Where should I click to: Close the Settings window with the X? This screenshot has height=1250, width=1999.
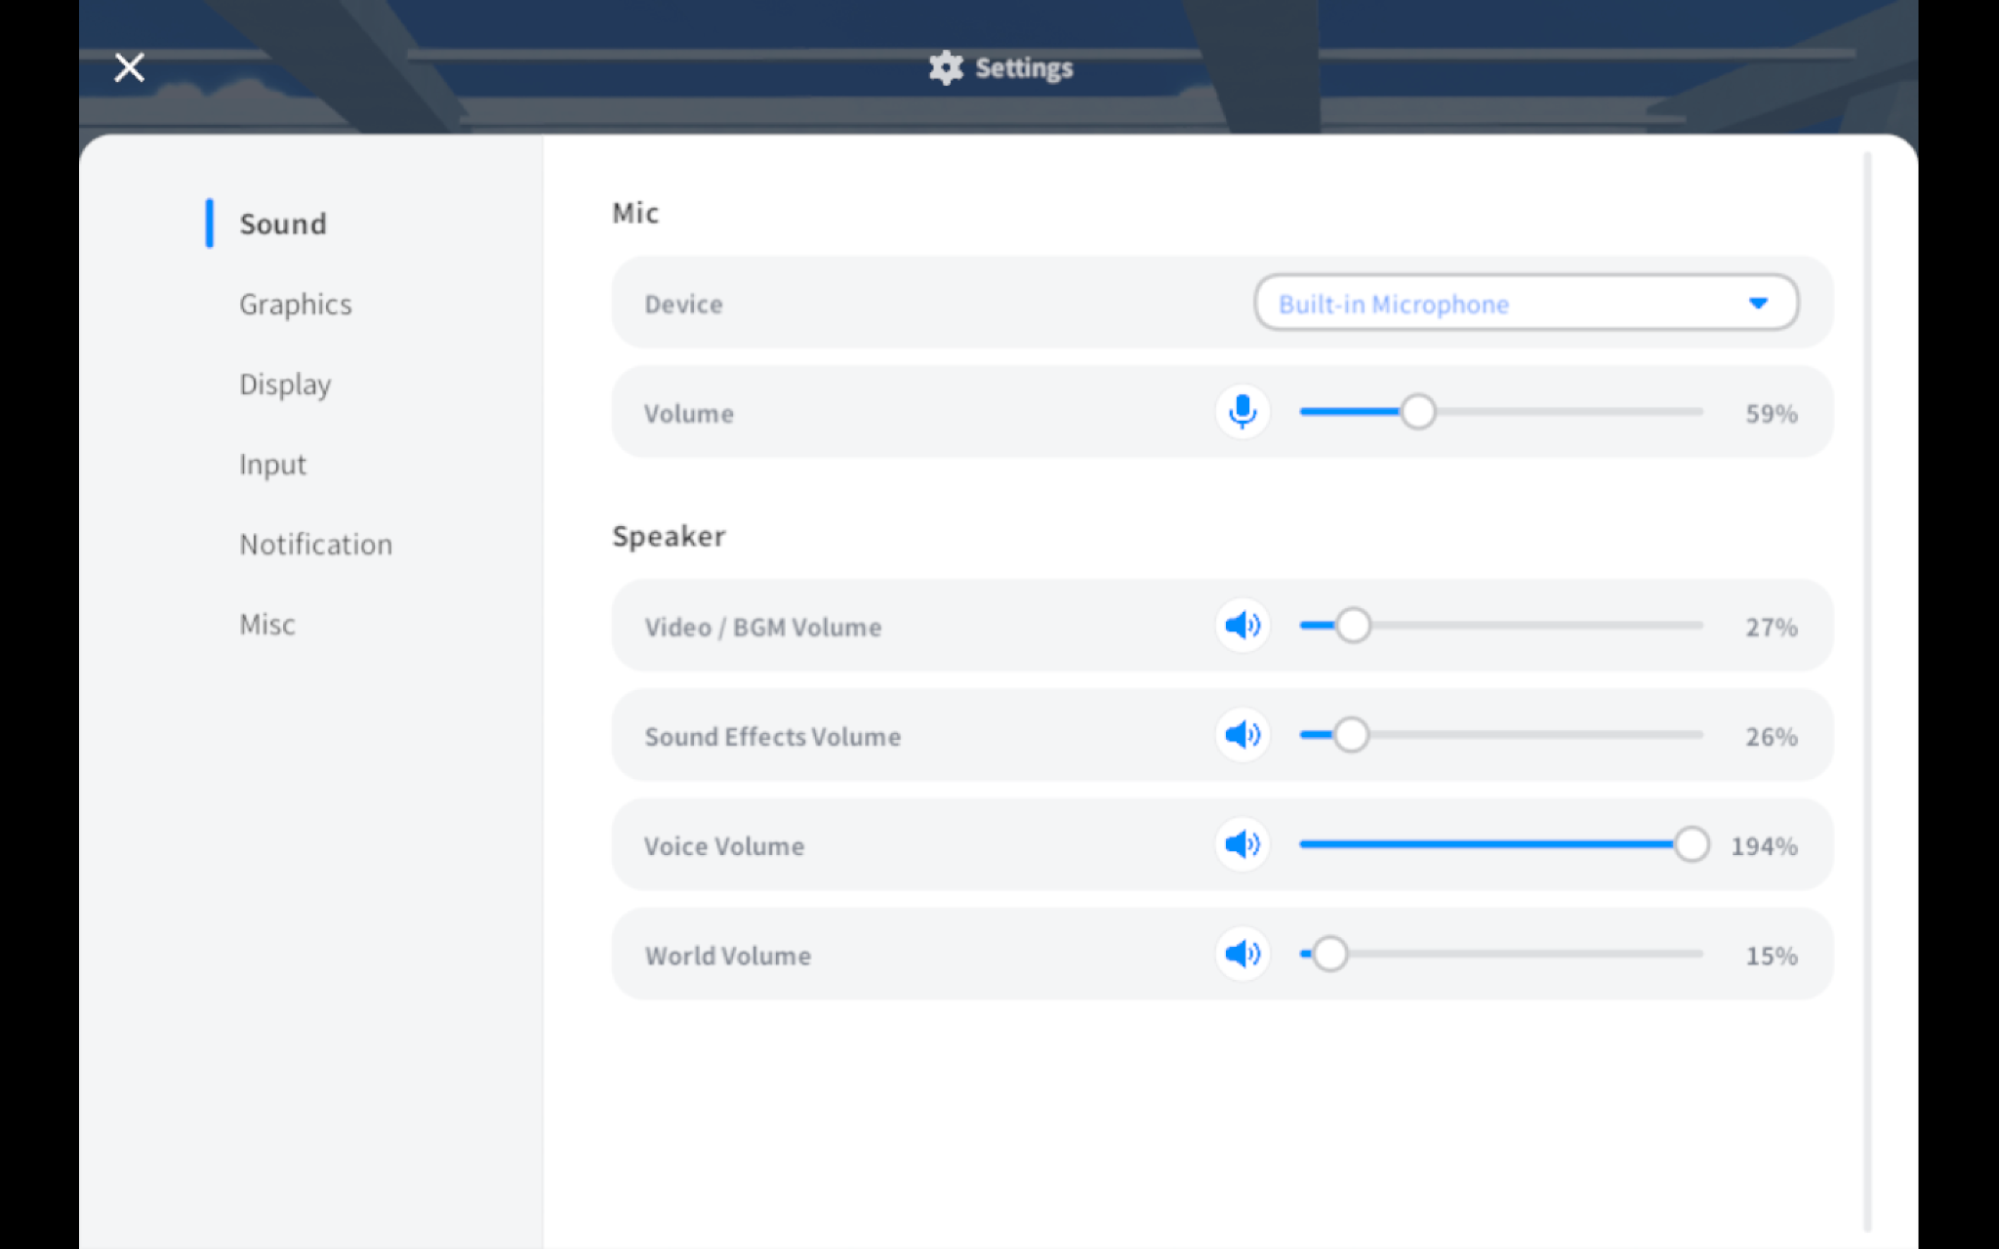128,66
